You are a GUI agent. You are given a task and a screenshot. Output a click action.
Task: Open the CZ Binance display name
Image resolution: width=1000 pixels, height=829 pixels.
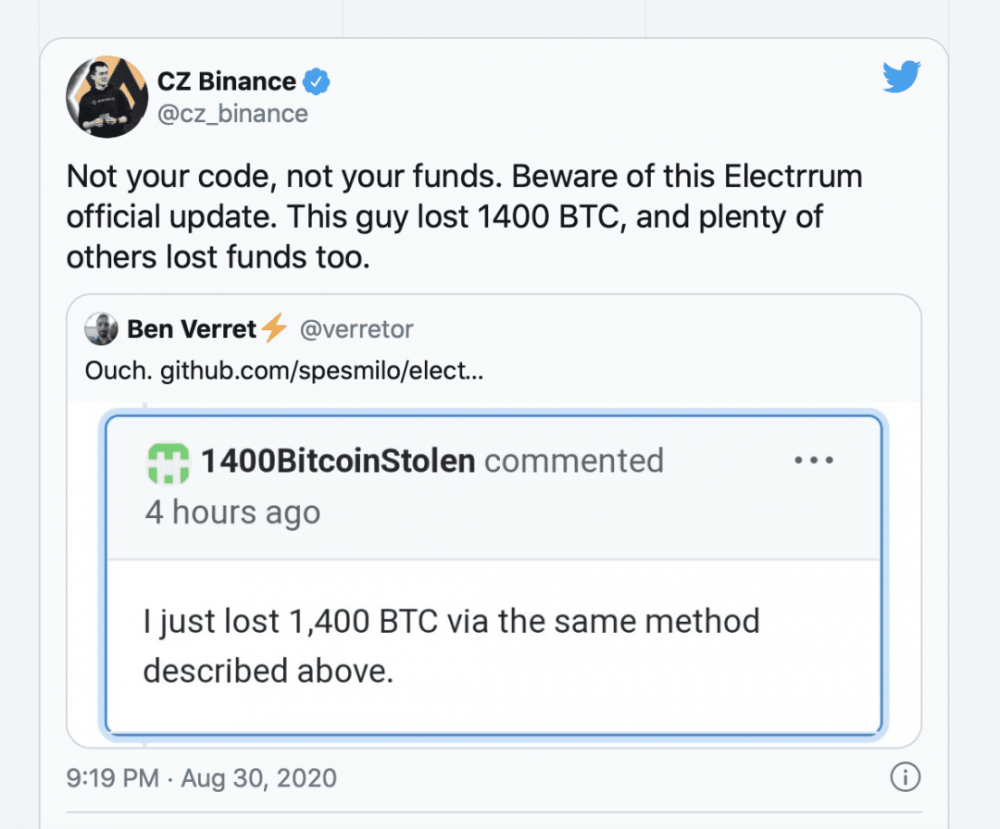(226, 81)
